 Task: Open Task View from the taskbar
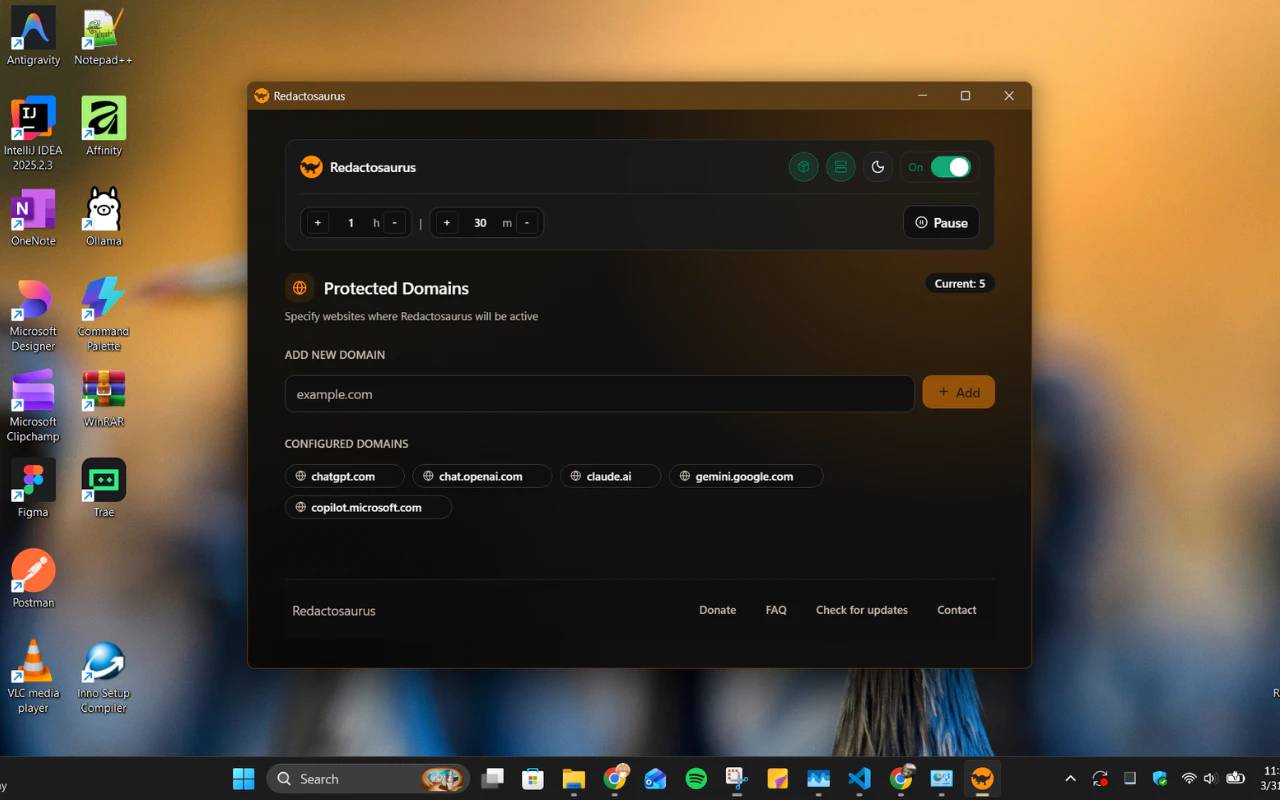492,779
